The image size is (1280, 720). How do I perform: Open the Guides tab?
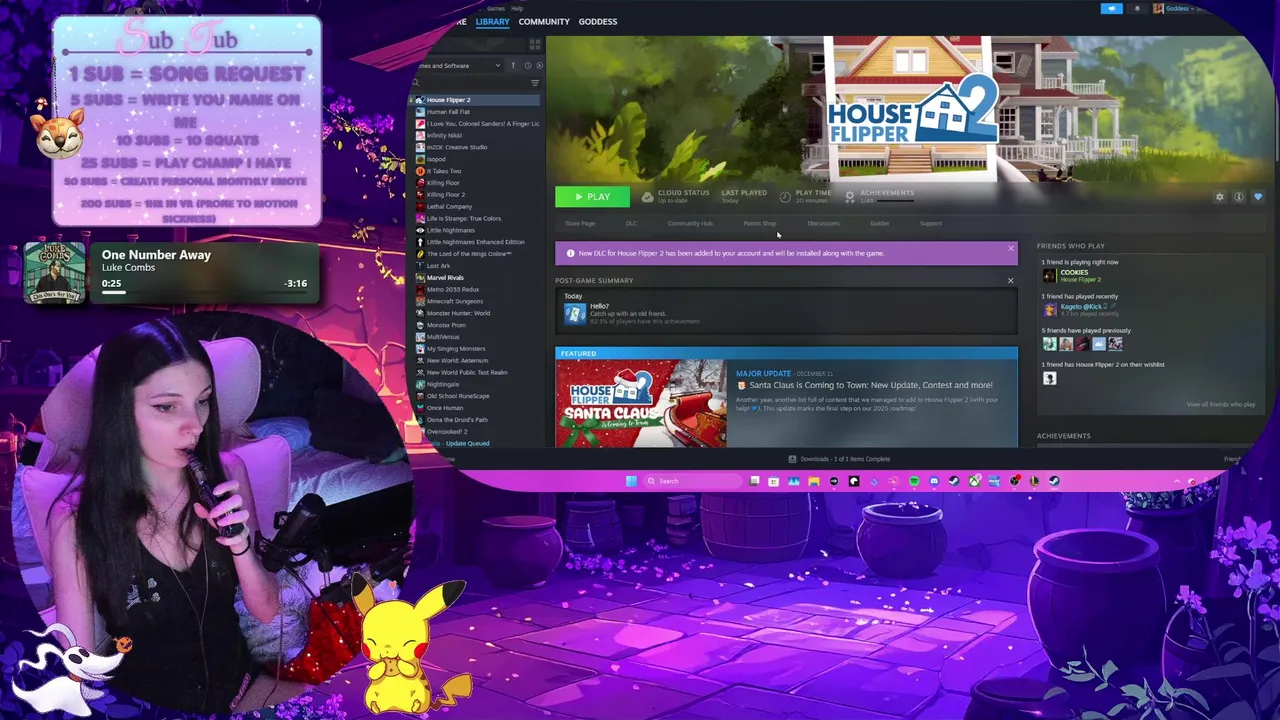[880, 223]
